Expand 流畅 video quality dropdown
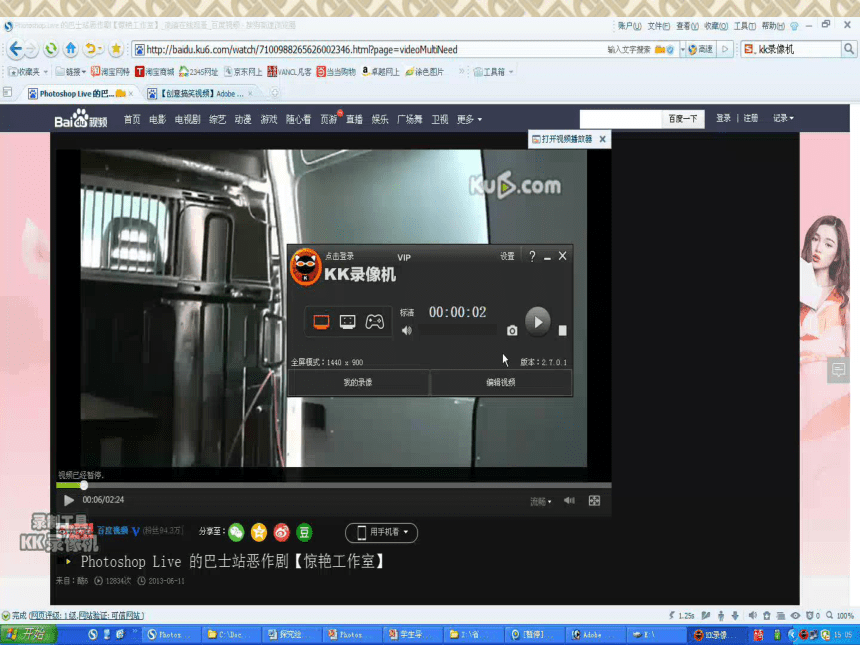This screenshot has height=645, width=860. click(541, 501)
